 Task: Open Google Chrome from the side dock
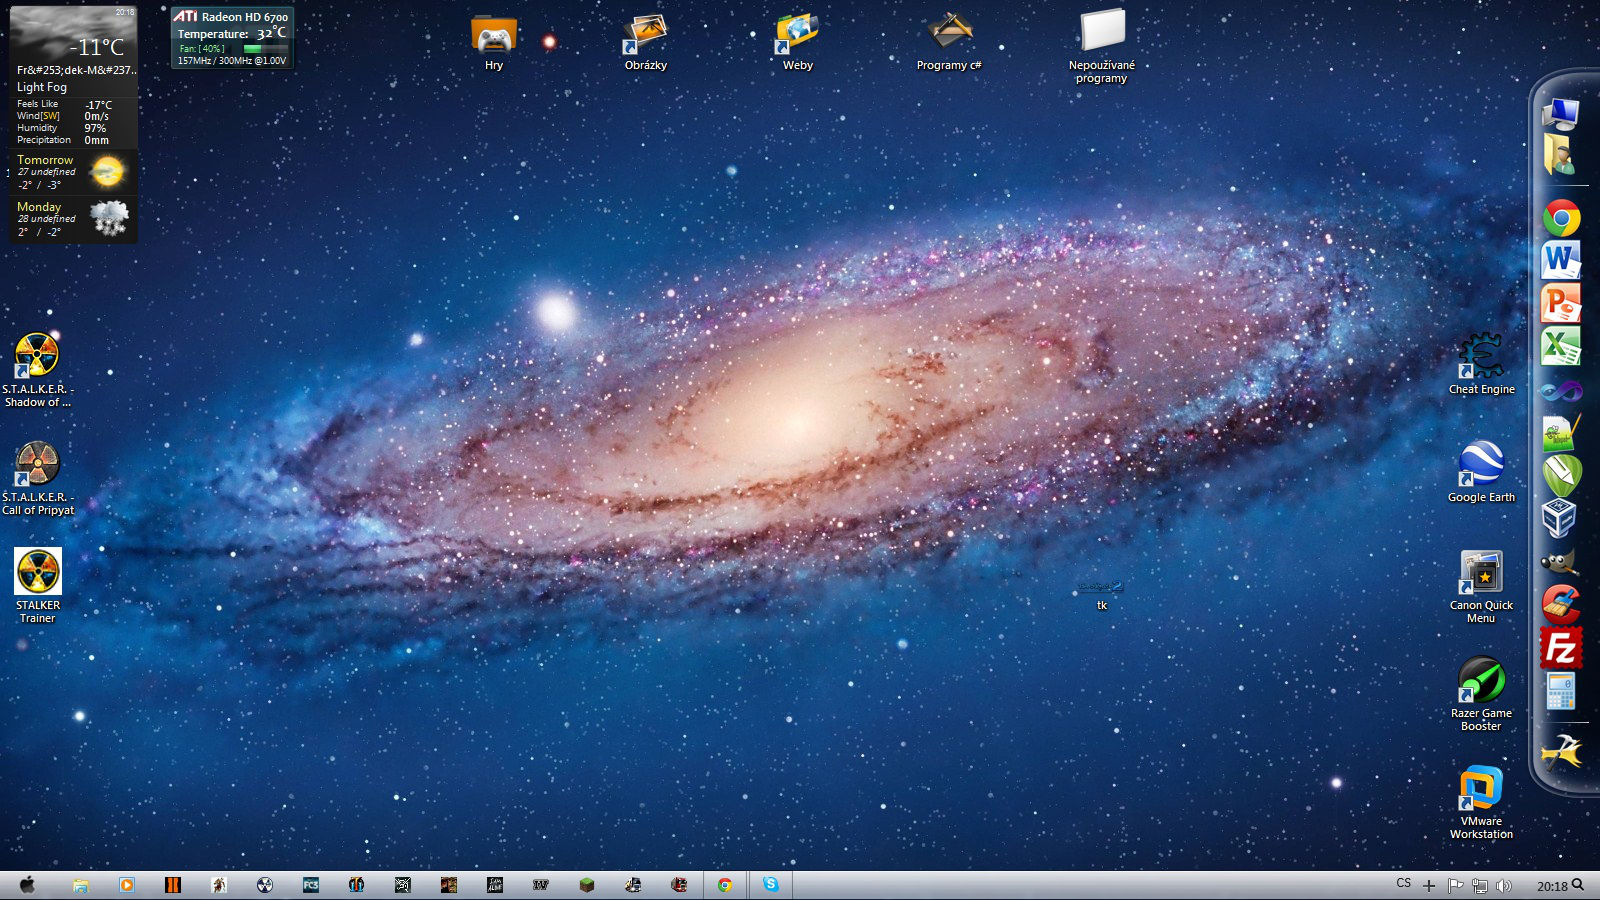click(x=1560, y=218)
